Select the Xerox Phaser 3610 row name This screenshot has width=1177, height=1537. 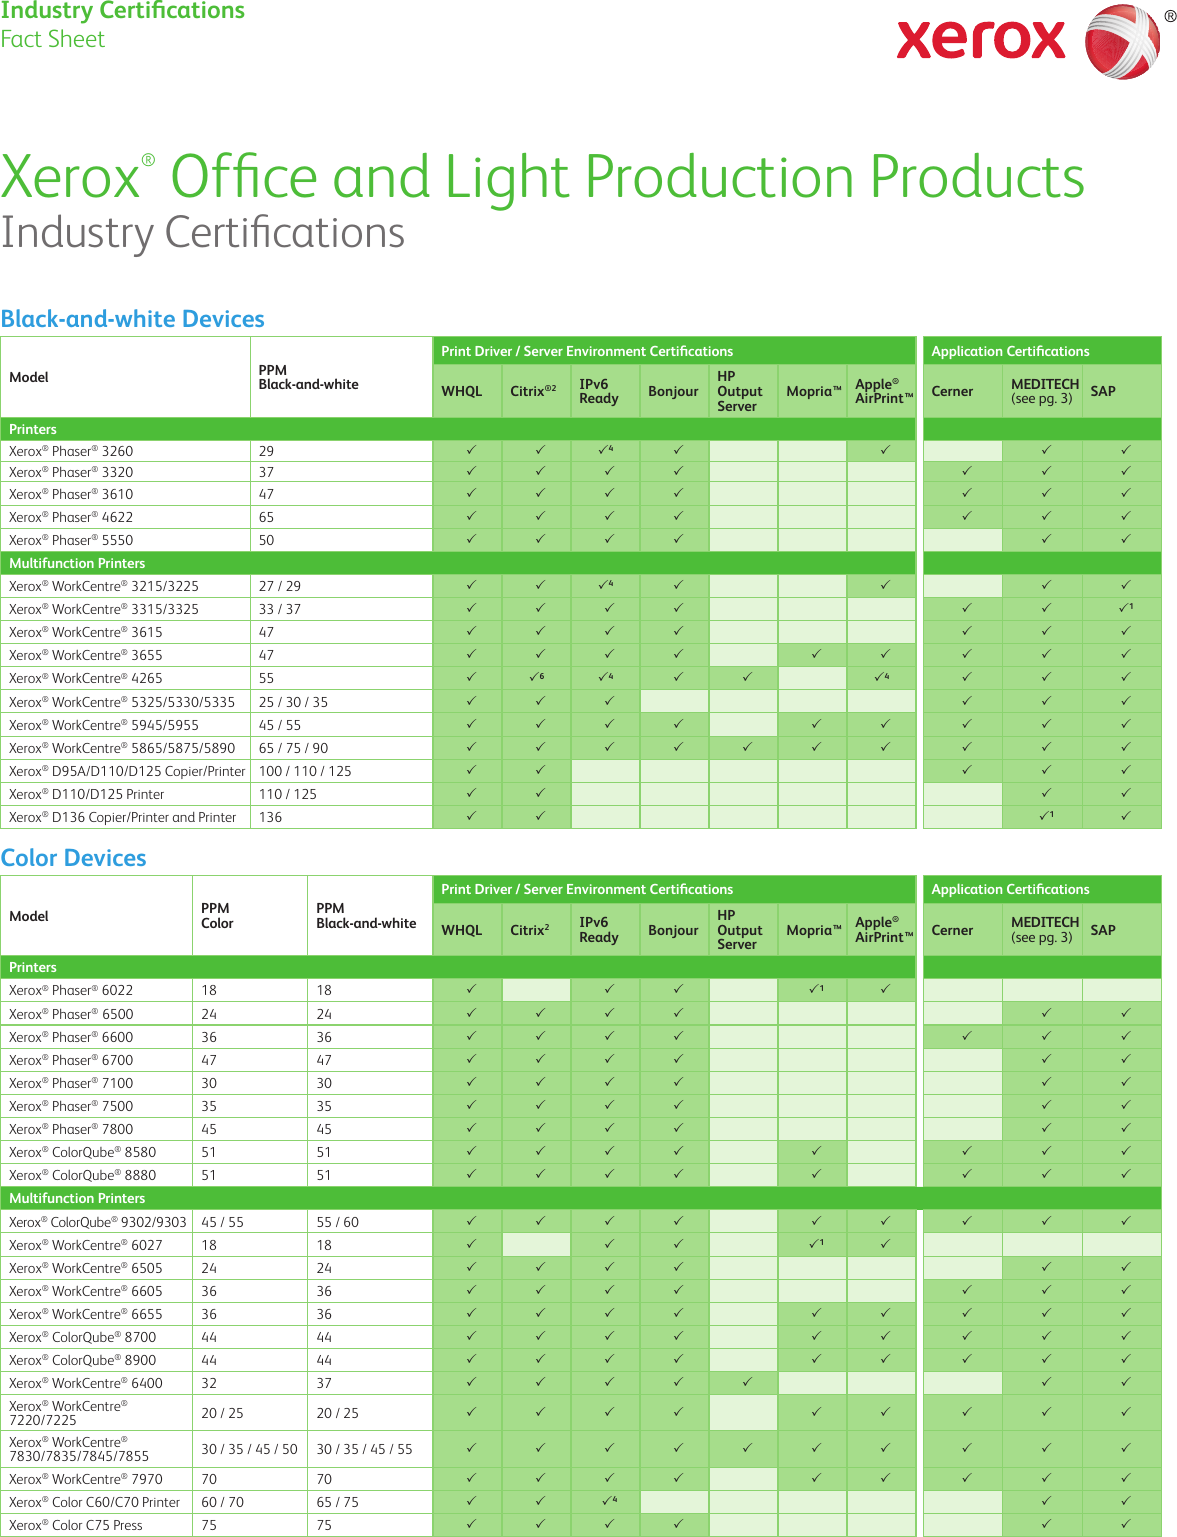coord(71,494)
